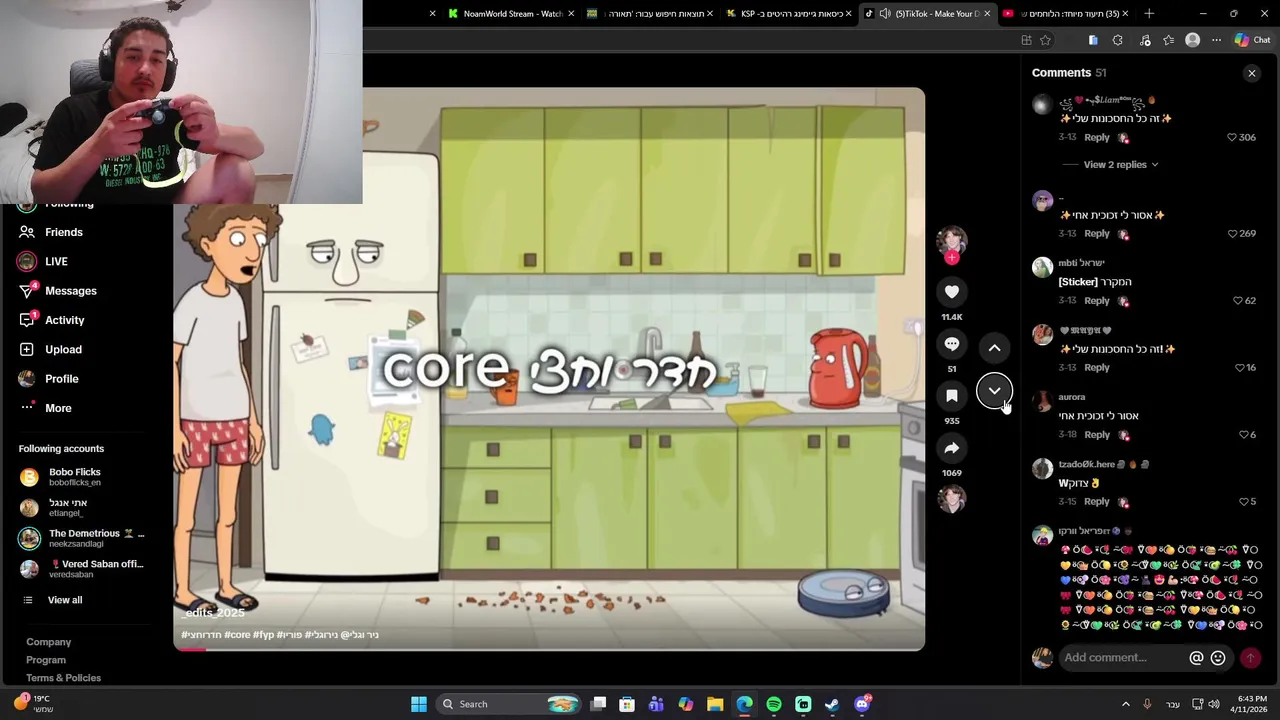Like the video with the heart icon
Viewport: 1280px width, 720px height.
click(952, 292)
